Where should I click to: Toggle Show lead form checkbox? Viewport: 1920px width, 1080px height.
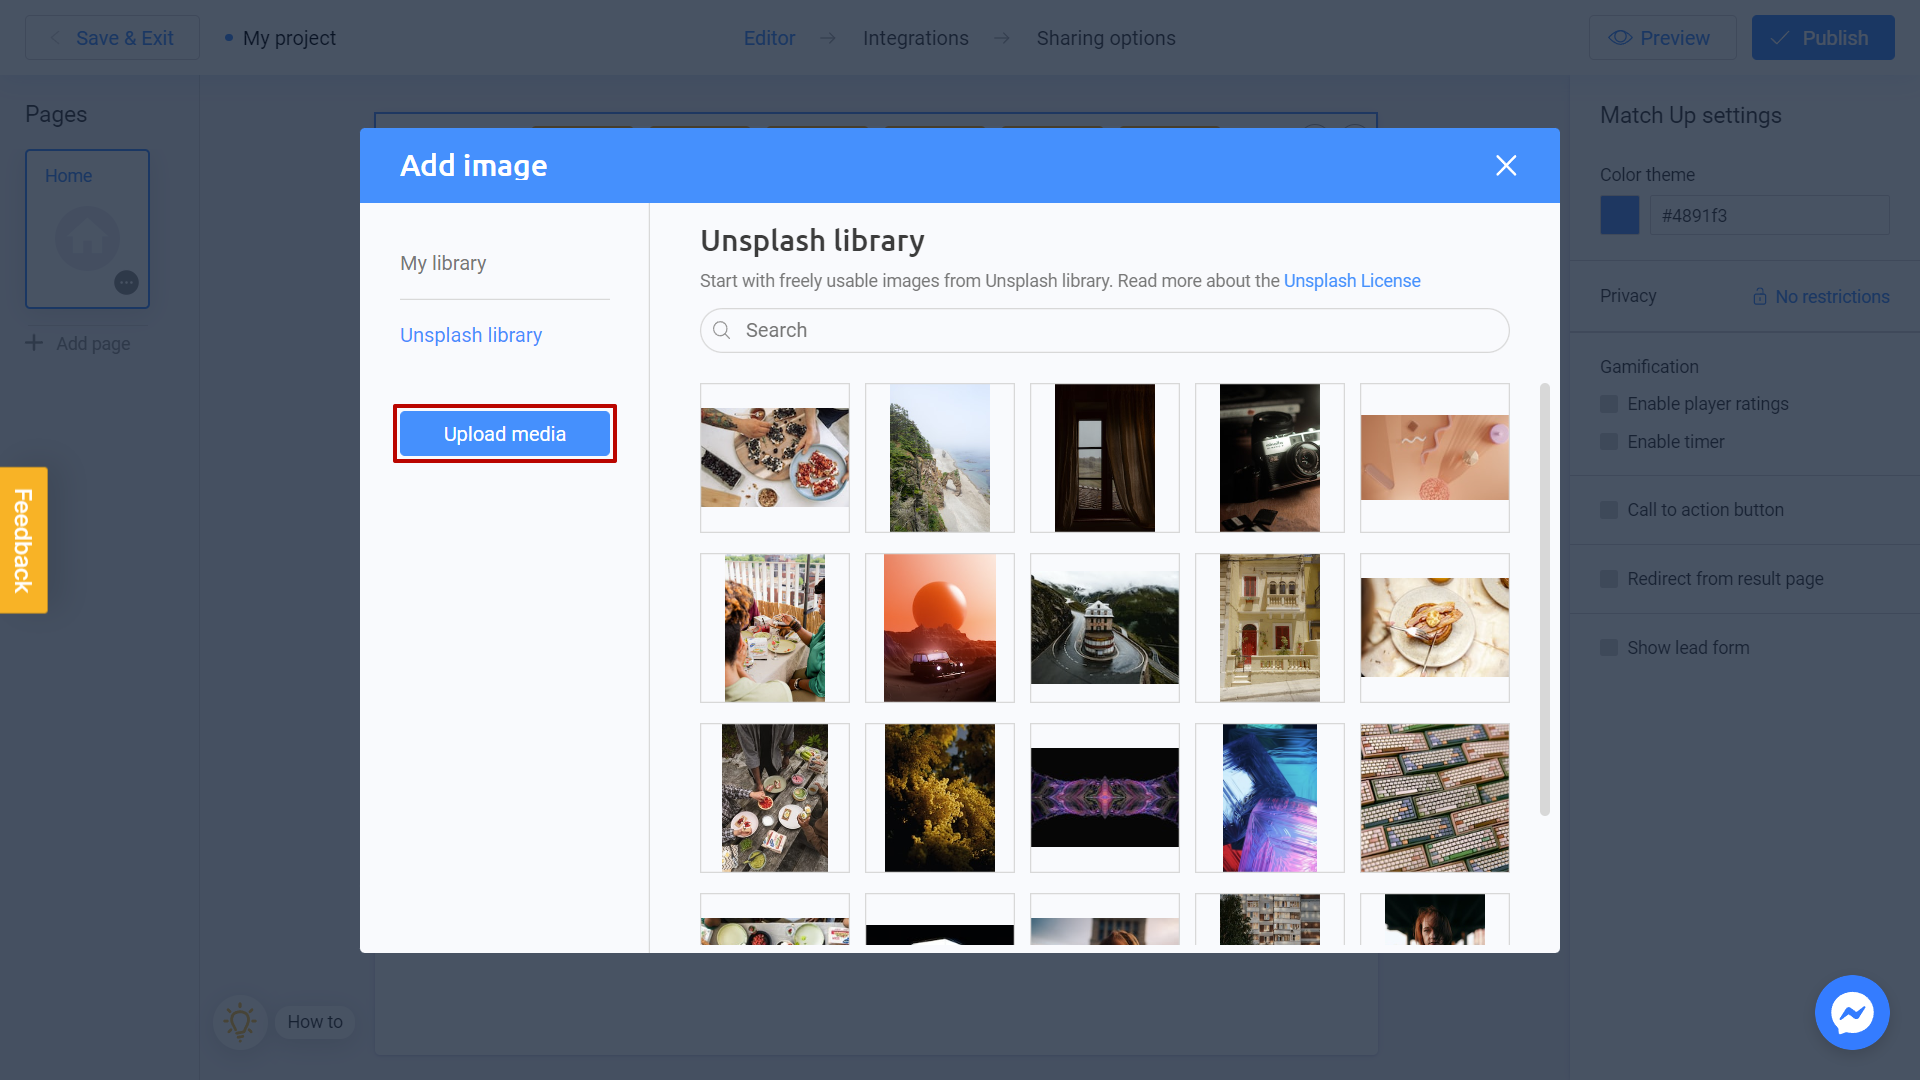[x=1609, y=647]
